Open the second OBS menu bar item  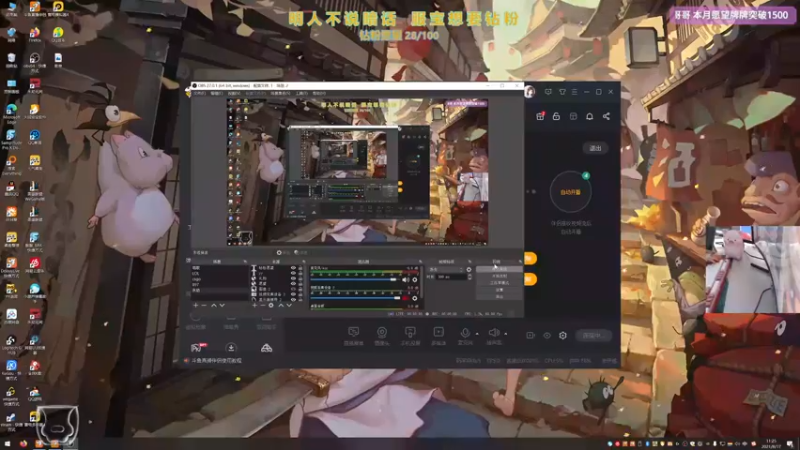pos(217,94)
